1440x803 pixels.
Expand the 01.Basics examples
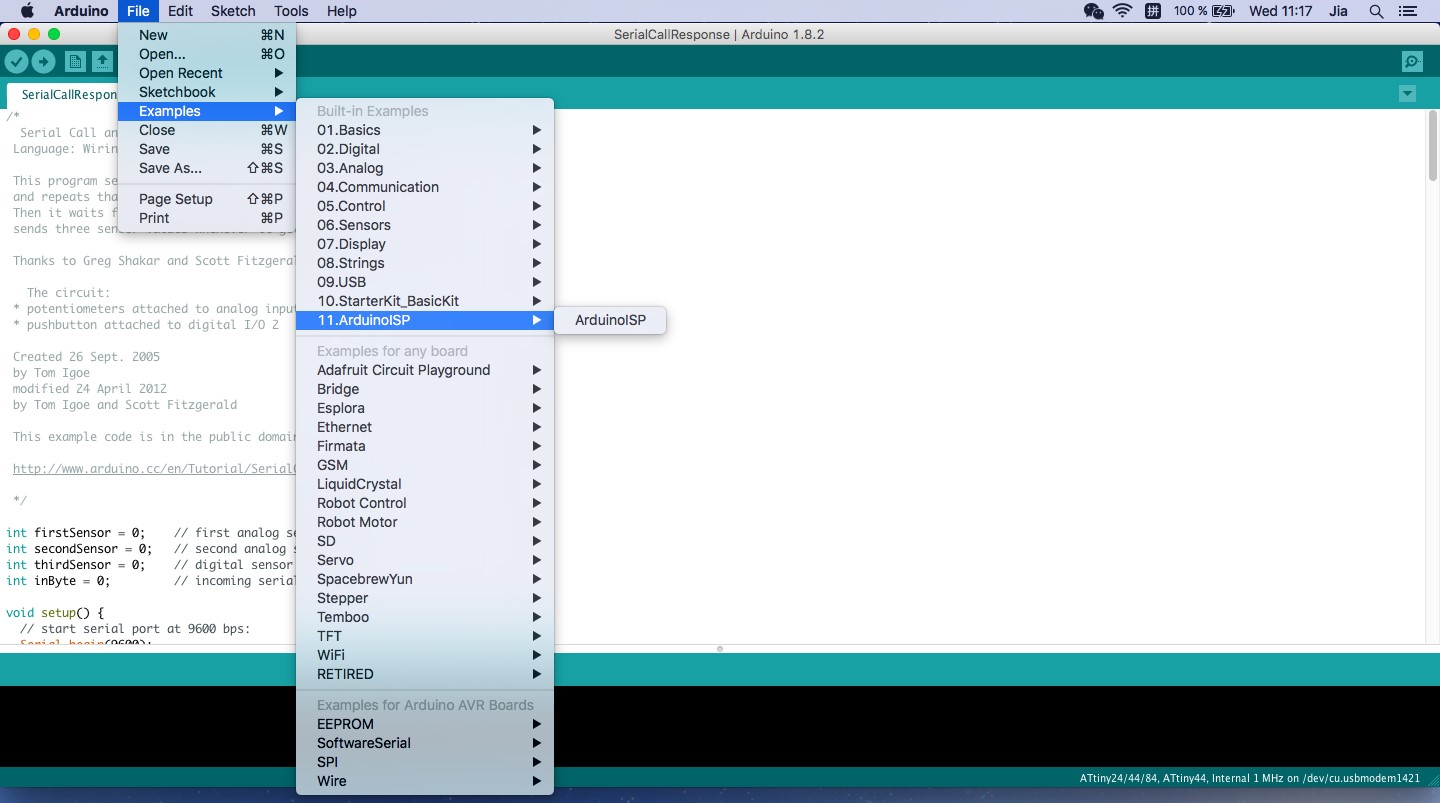[x=425, y=130]
